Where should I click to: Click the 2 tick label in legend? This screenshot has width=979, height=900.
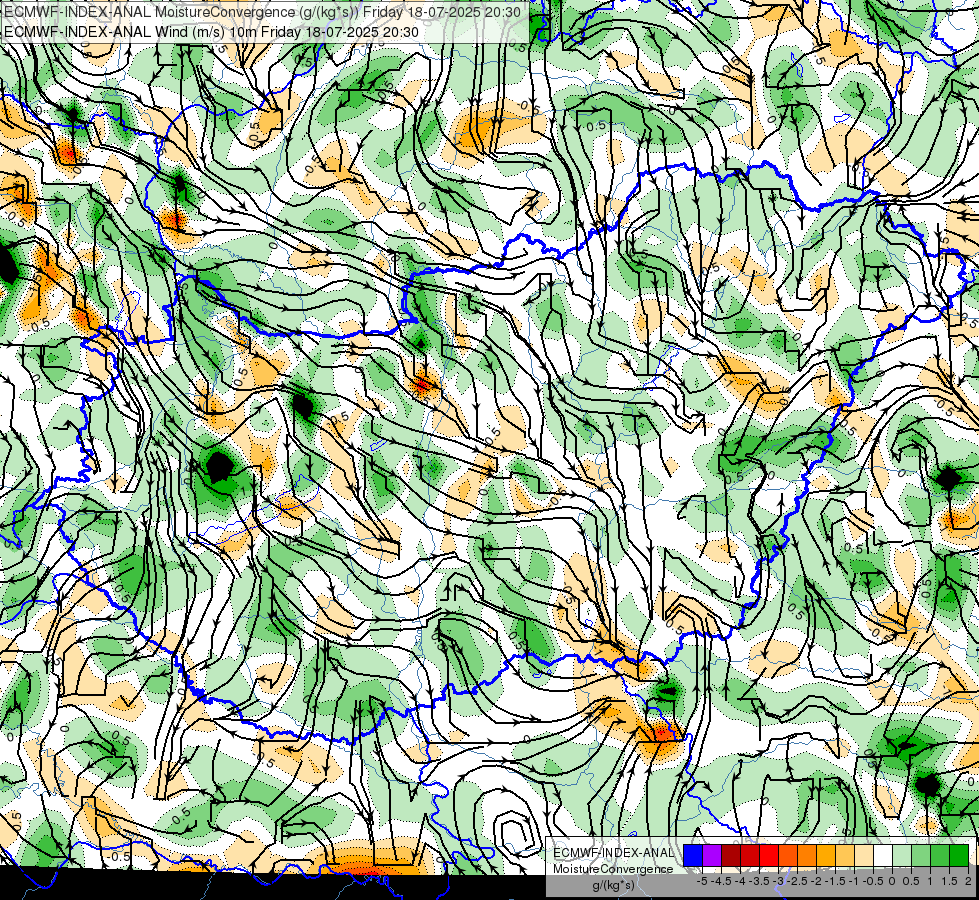click(x=968, y=881)
